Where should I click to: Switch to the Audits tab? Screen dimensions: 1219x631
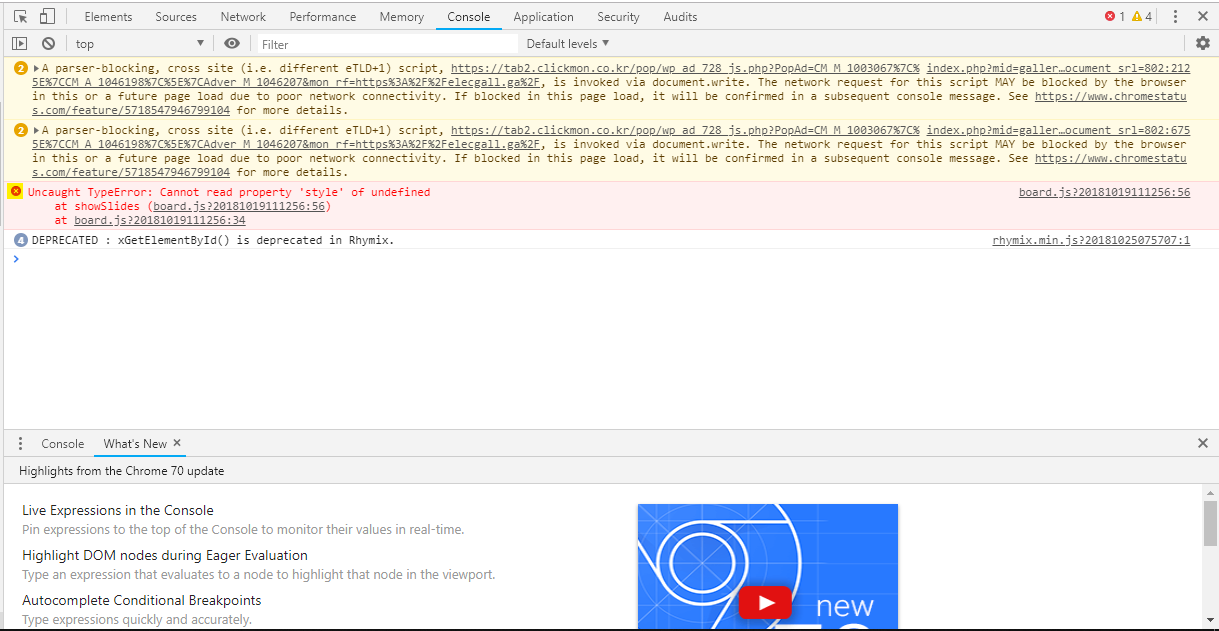pos(680,17)
